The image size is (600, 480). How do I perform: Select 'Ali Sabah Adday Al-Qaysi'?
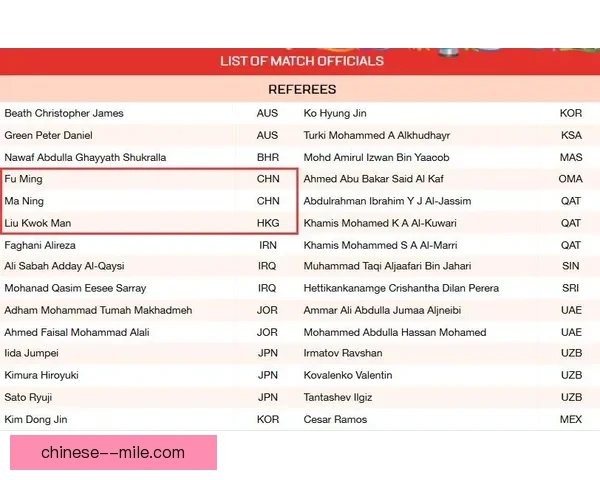(x=64, y=266)
